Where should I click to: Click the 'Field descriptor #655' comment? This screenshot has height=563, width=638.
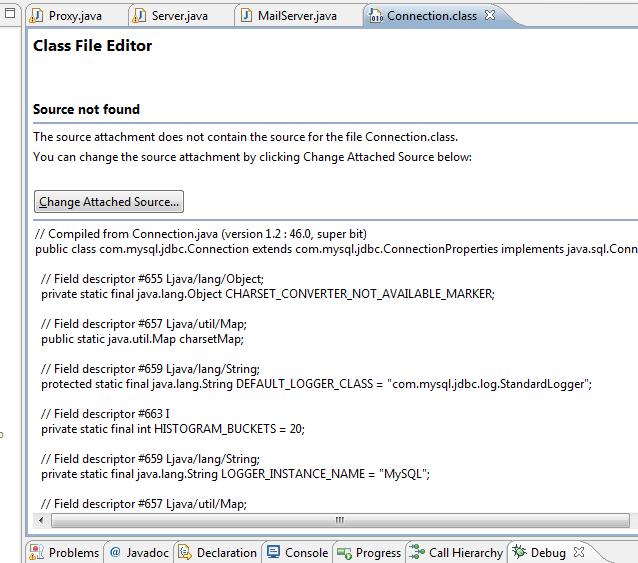click(152, 279)
